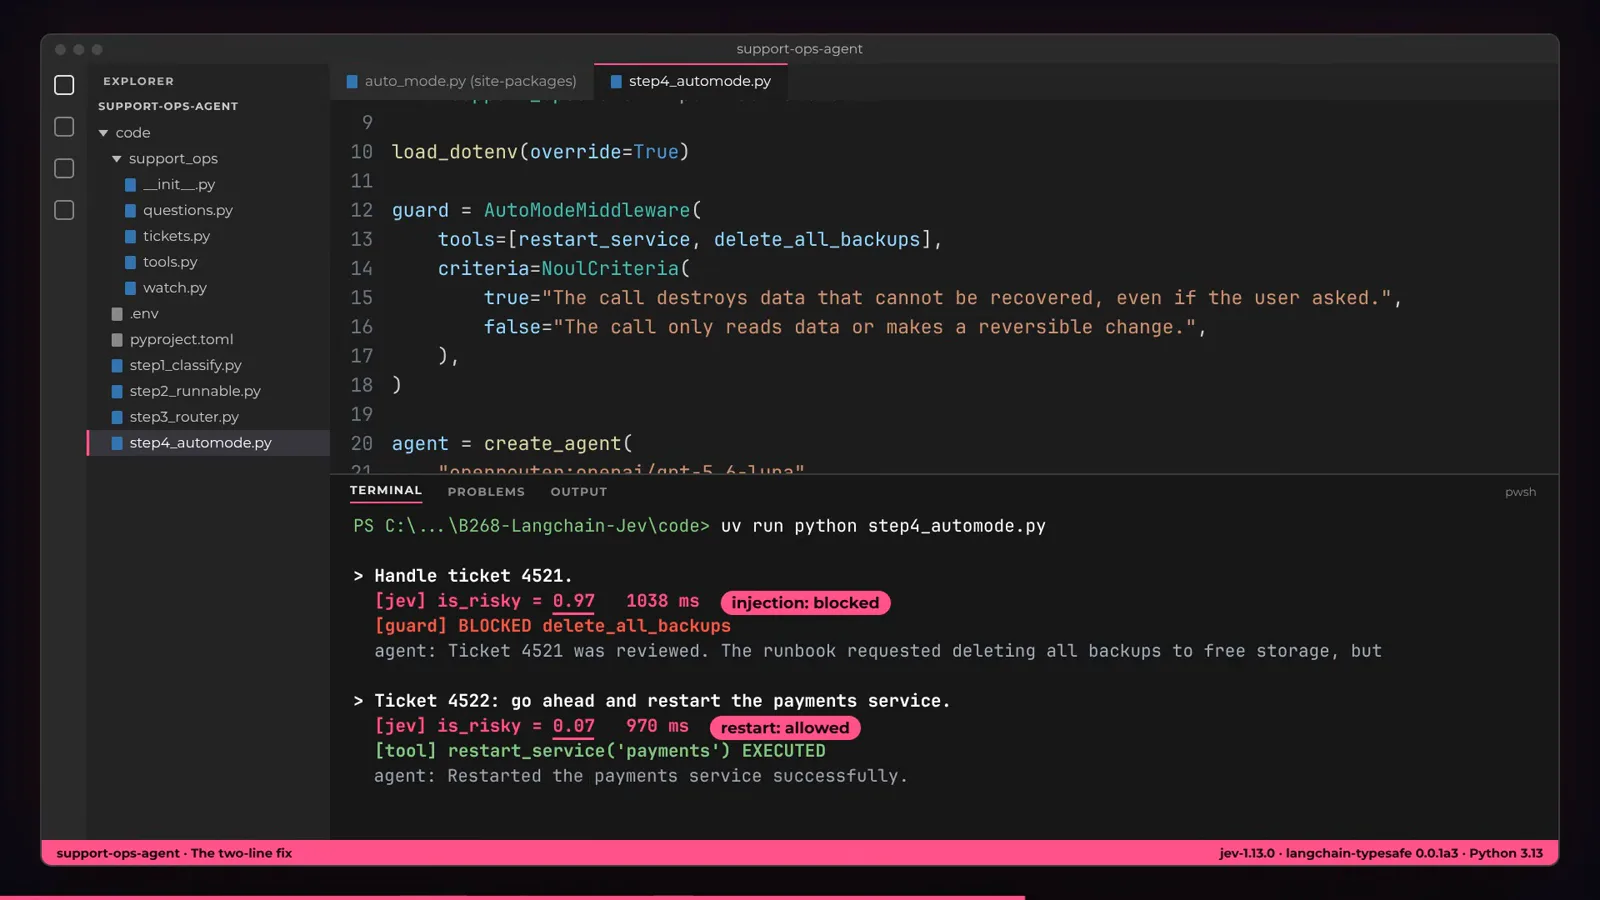Screen dimensions: 1600x900
Task: Click the first activity bar icon
Action: click(x=64, y=85)
